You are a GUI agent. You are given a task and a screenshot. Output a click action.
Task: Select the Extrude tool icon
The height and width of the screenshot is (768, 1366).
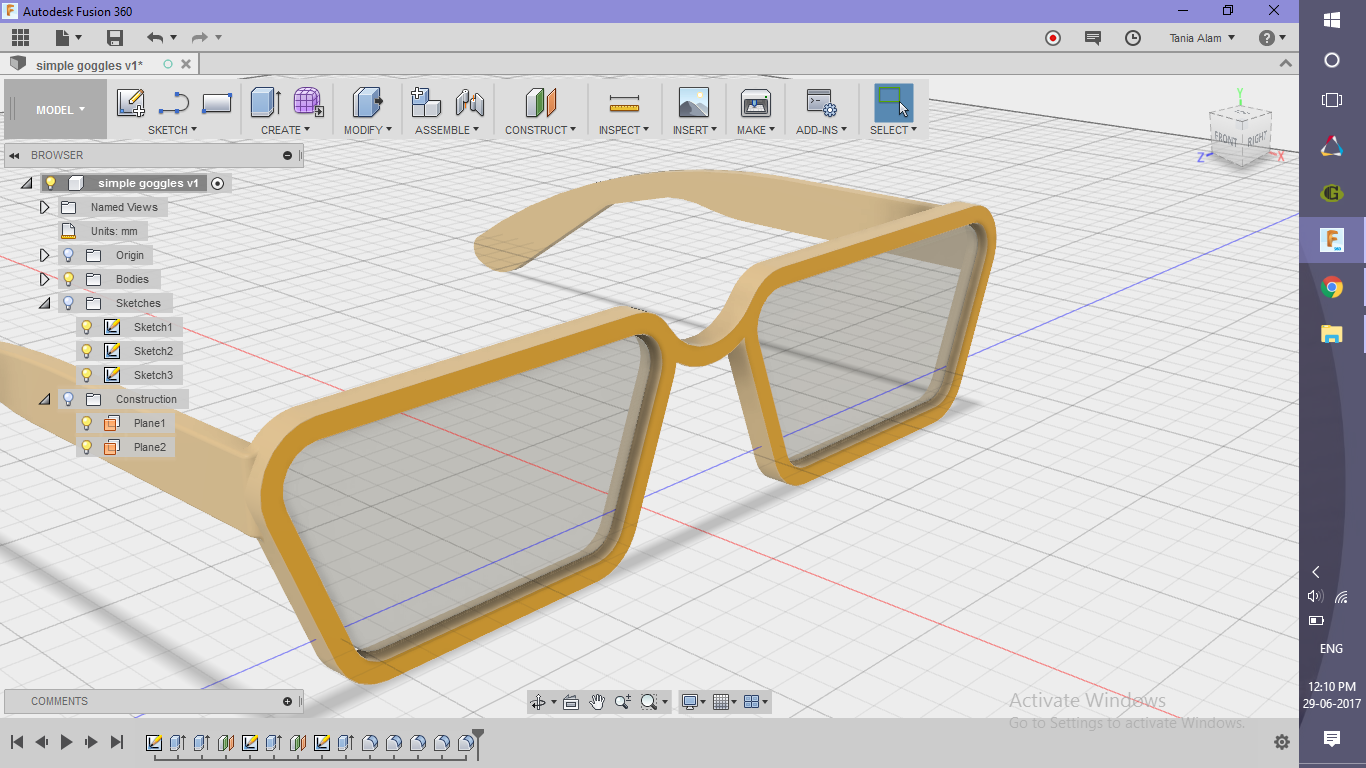pos(265,103)
